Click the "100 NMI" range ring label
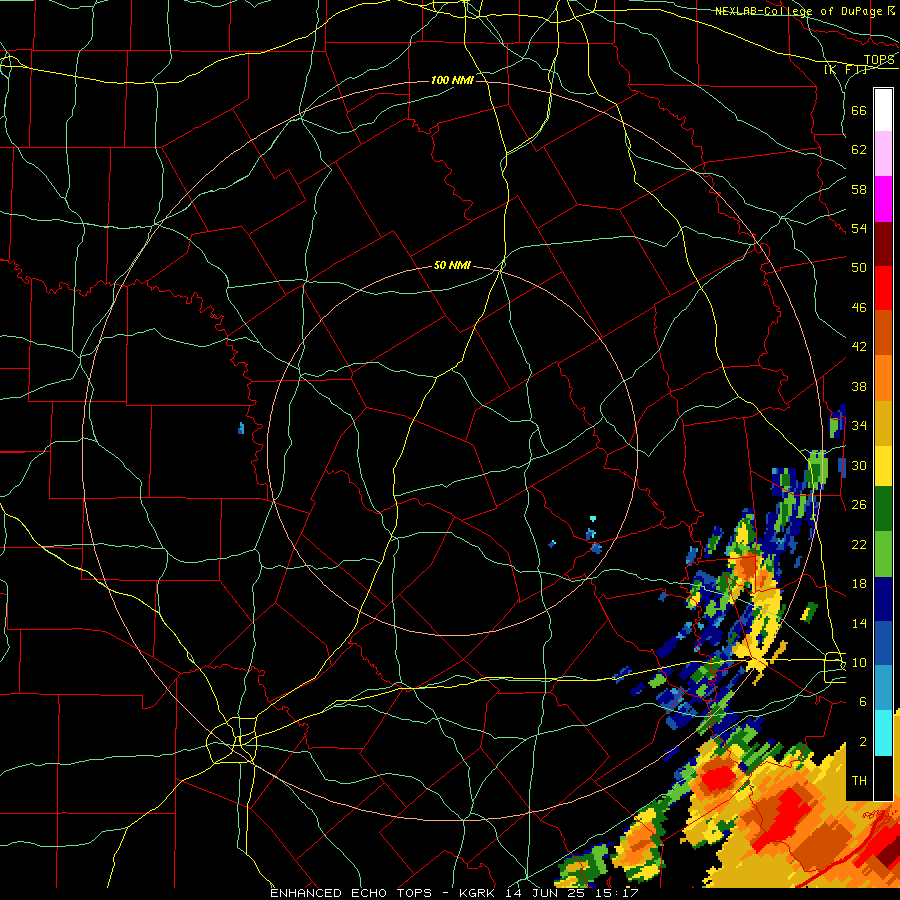This screenshot has width=900, height=900. pyautogui.click(x=452, y=80)
